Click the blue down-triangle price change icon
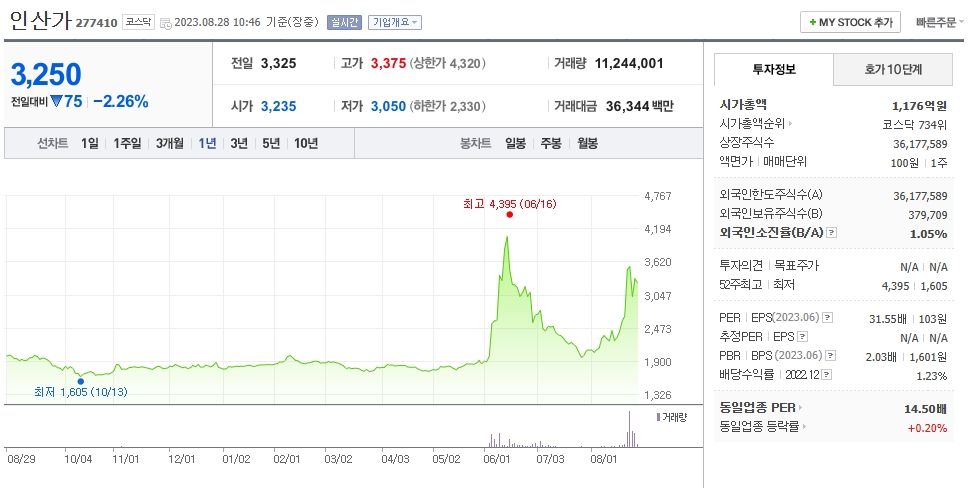 [x=57, y=101]
